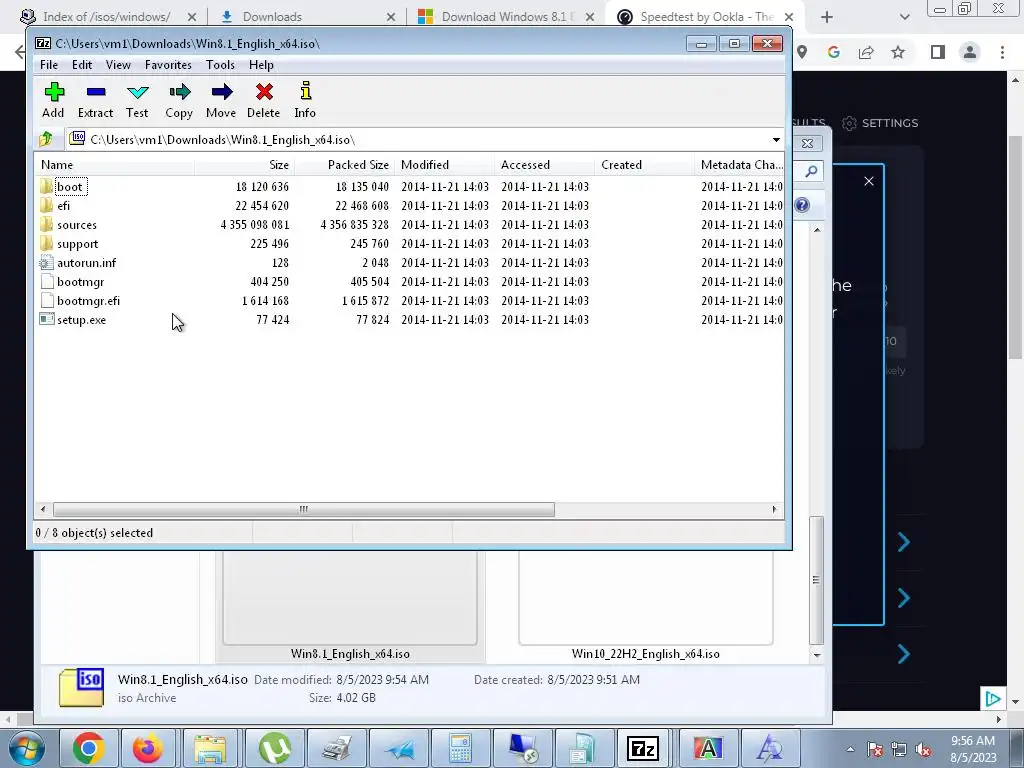Screen dimensions: 1024x768
Task: Open the View menu
Action: click(118, 65)
